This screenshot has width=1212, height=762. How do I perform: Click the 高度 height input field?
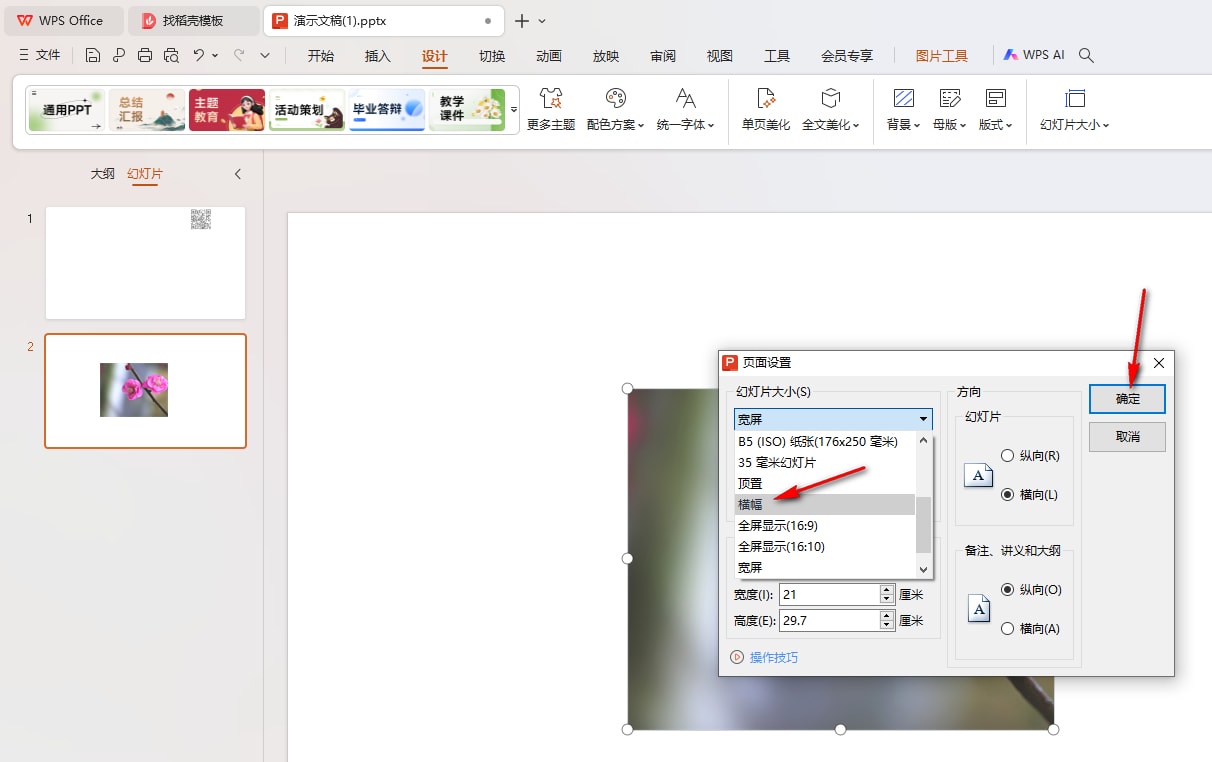829,620
